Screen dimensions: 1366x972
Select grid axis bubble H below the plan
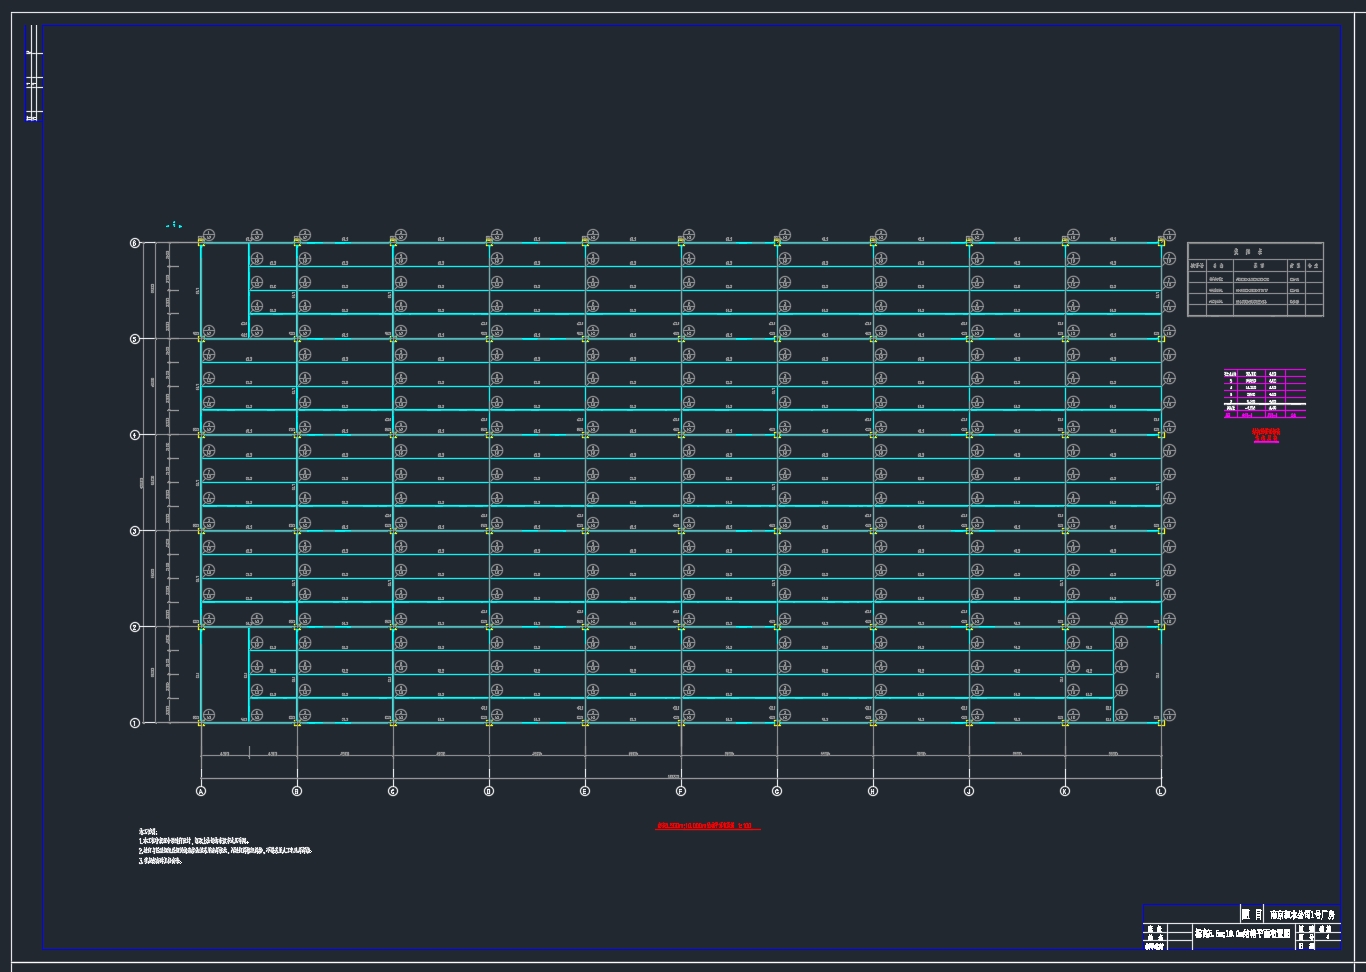coord(873,791)
